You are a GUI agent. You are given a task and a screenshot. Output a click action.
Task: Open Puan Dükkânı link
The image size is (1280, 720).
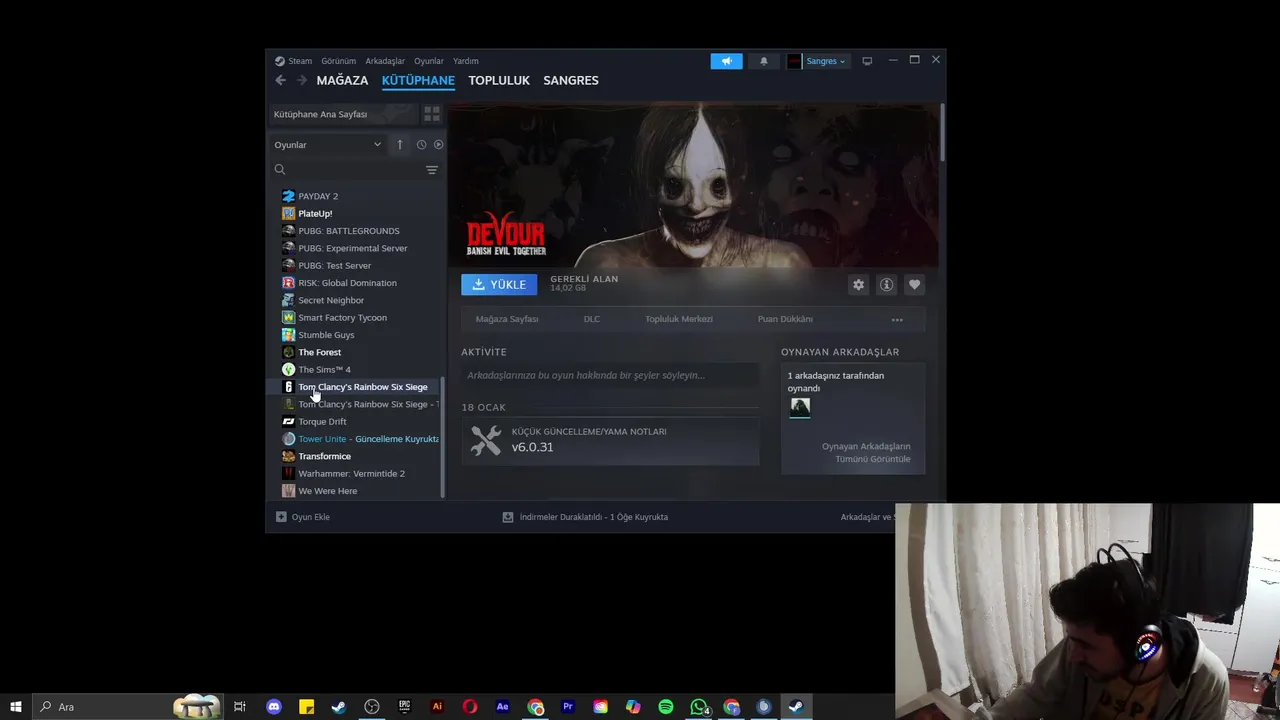[785, 319]
